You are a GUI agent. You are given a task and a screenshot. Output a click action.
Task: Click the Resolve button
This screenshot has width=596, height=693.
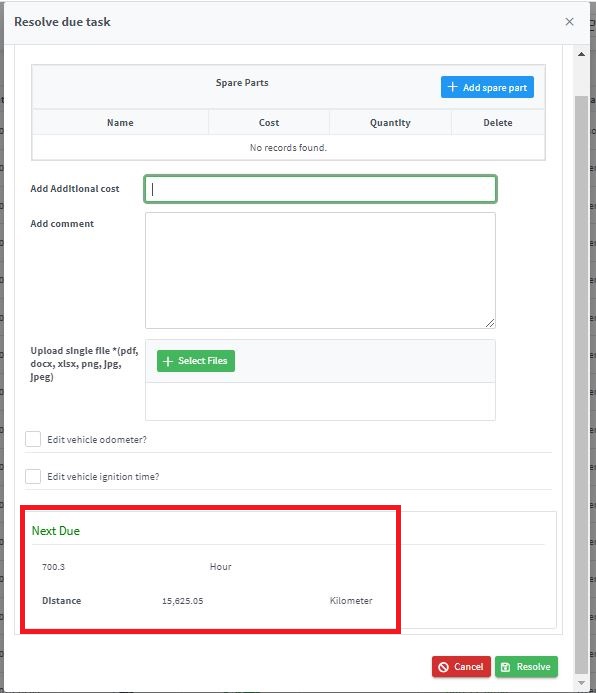point(526,667)
